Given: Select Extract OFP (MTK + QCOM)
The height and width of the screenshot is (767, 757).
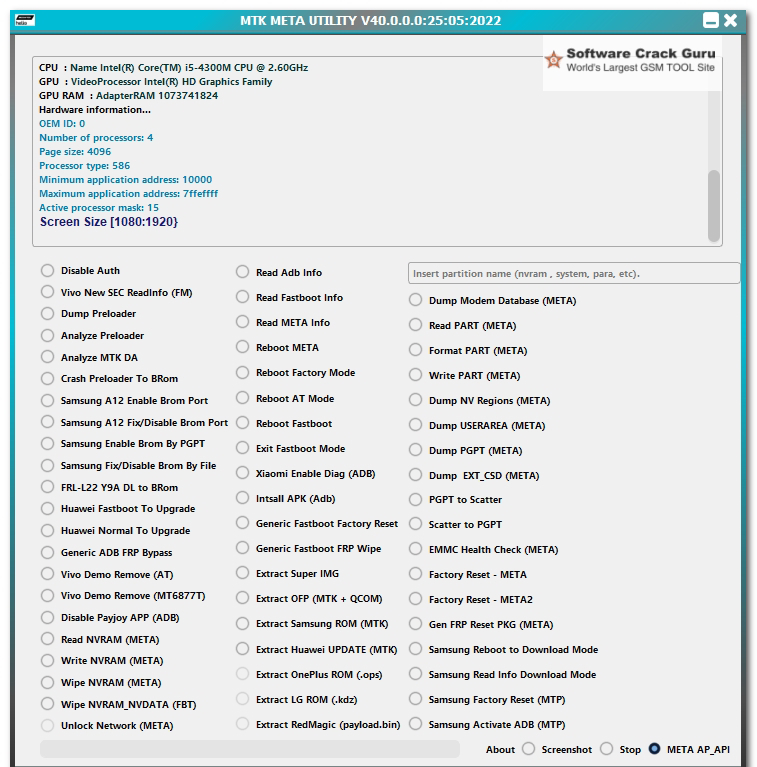Looking at the screenshot, I should (243, 598).
